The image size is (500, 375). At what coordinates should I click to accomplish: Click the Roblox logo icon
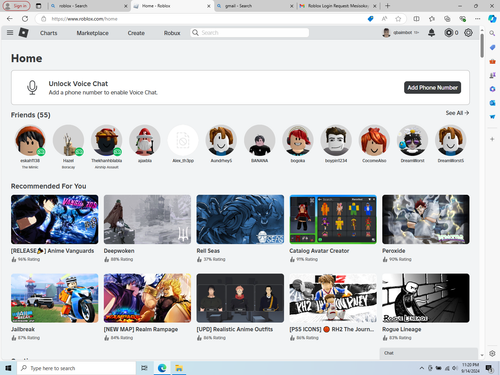click(x=23, y=33)
